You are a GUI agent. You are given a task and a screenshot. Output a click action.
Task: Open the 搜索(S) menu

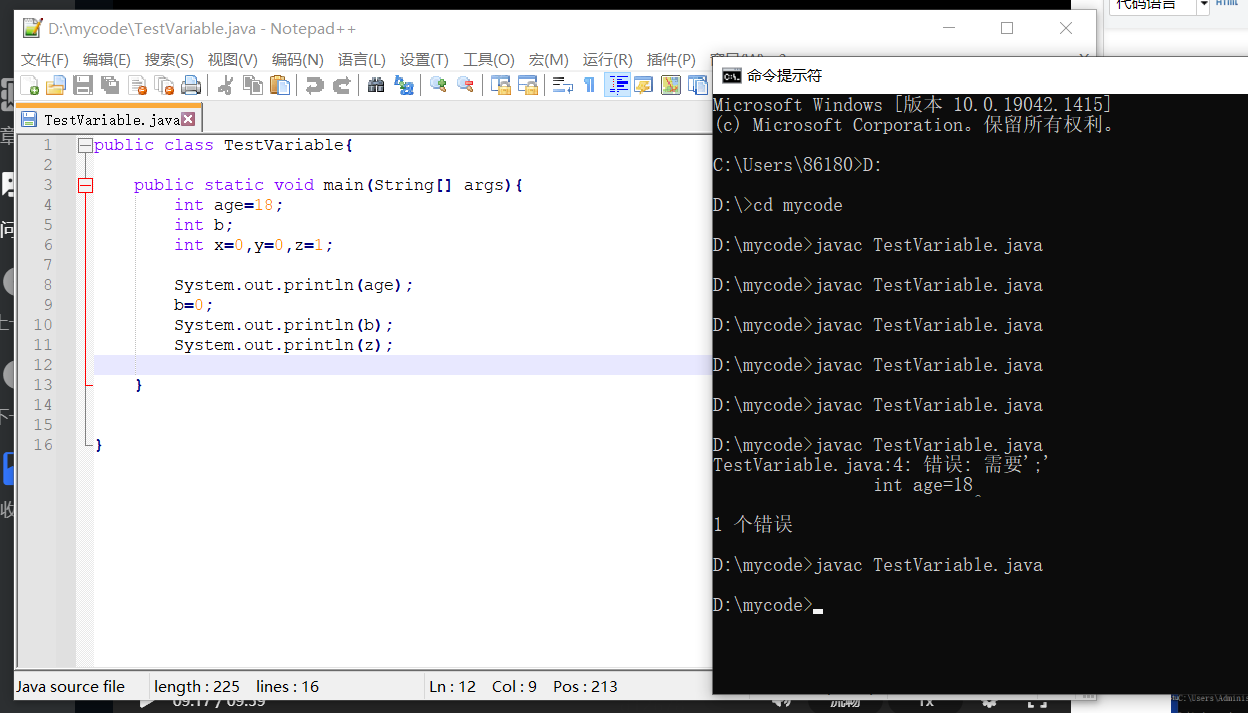(169, 60)
